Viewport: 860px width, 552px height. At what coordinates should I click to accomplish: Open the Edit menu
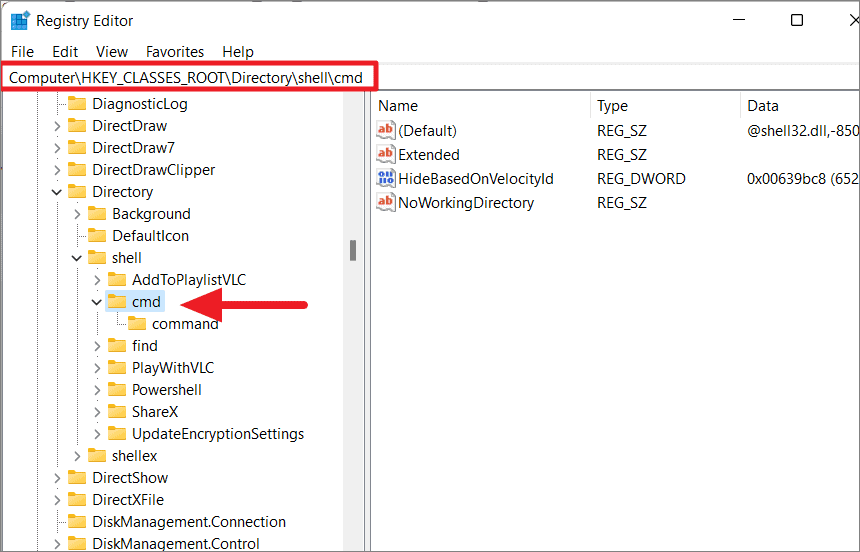[65, 52]
